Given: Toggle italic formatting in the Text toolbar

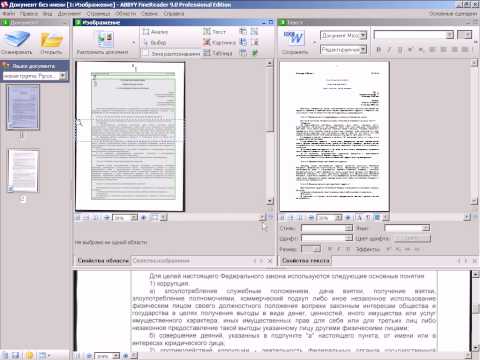Looking at the screenshot, I should pyautogui.click(x=389, y=50).
